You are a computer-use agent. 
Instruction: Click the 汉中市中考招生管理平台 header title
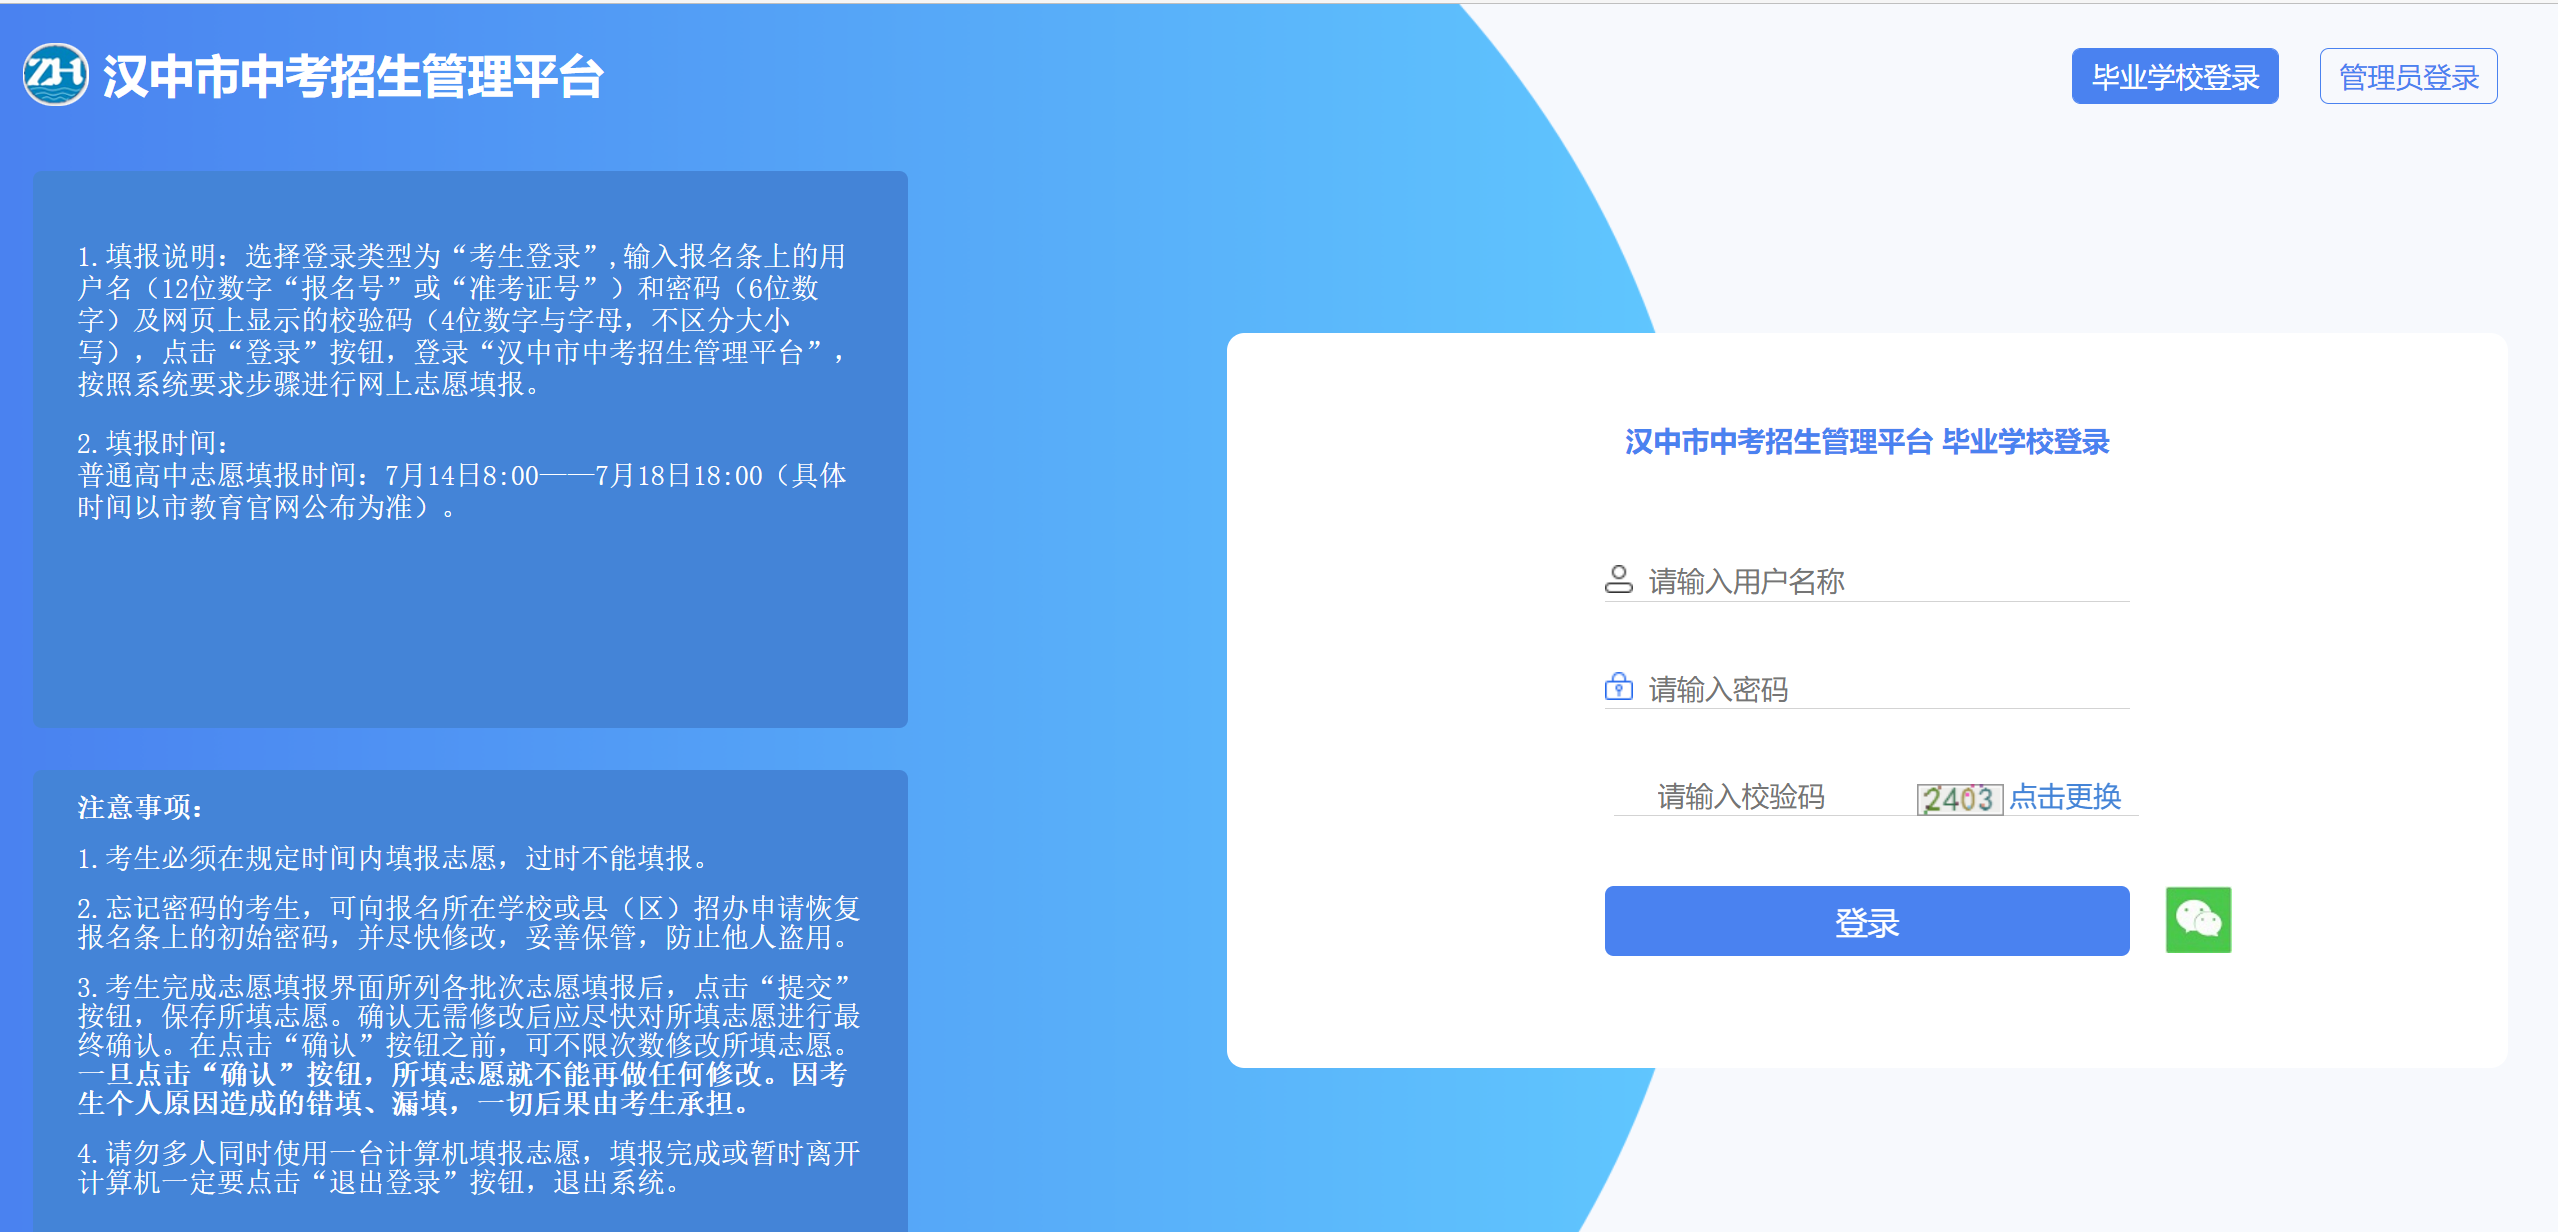[x=353, y=76]
